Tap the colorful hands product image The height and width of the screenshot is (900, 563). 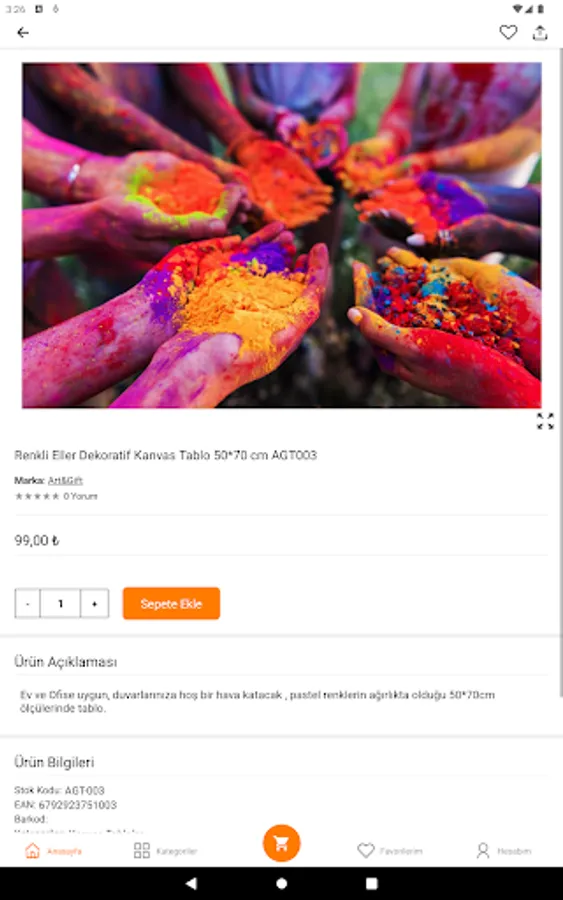[x=281, y=235]
